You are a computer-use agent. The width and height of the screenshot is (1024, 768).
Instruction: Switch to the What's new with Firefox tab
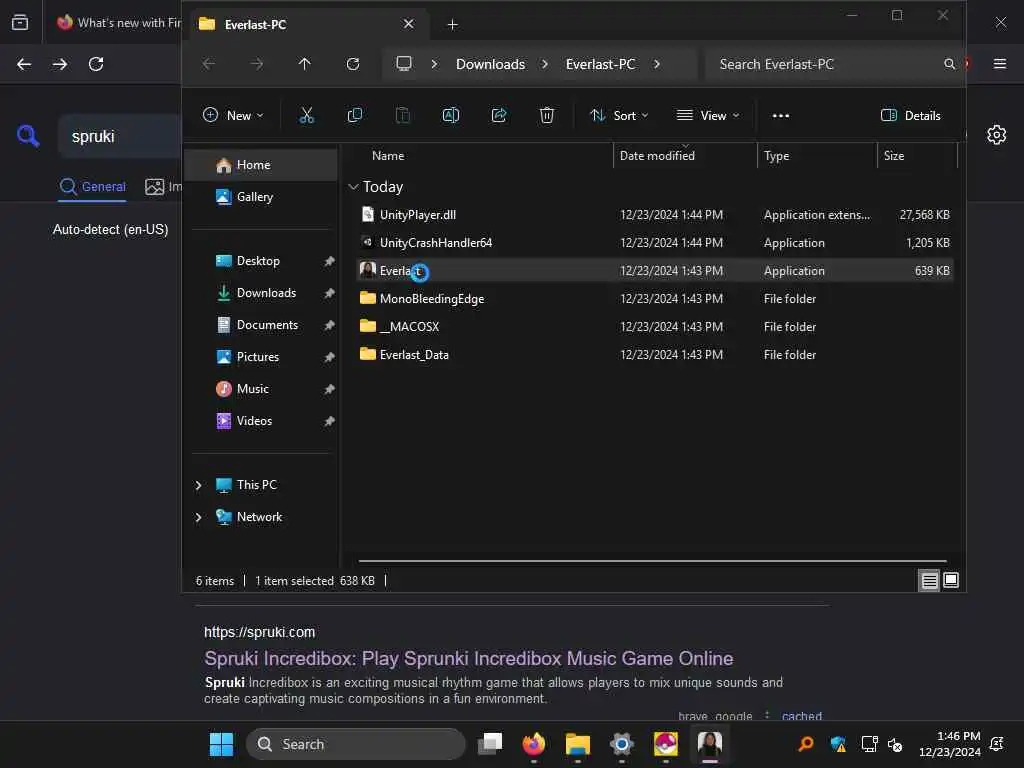118,23
